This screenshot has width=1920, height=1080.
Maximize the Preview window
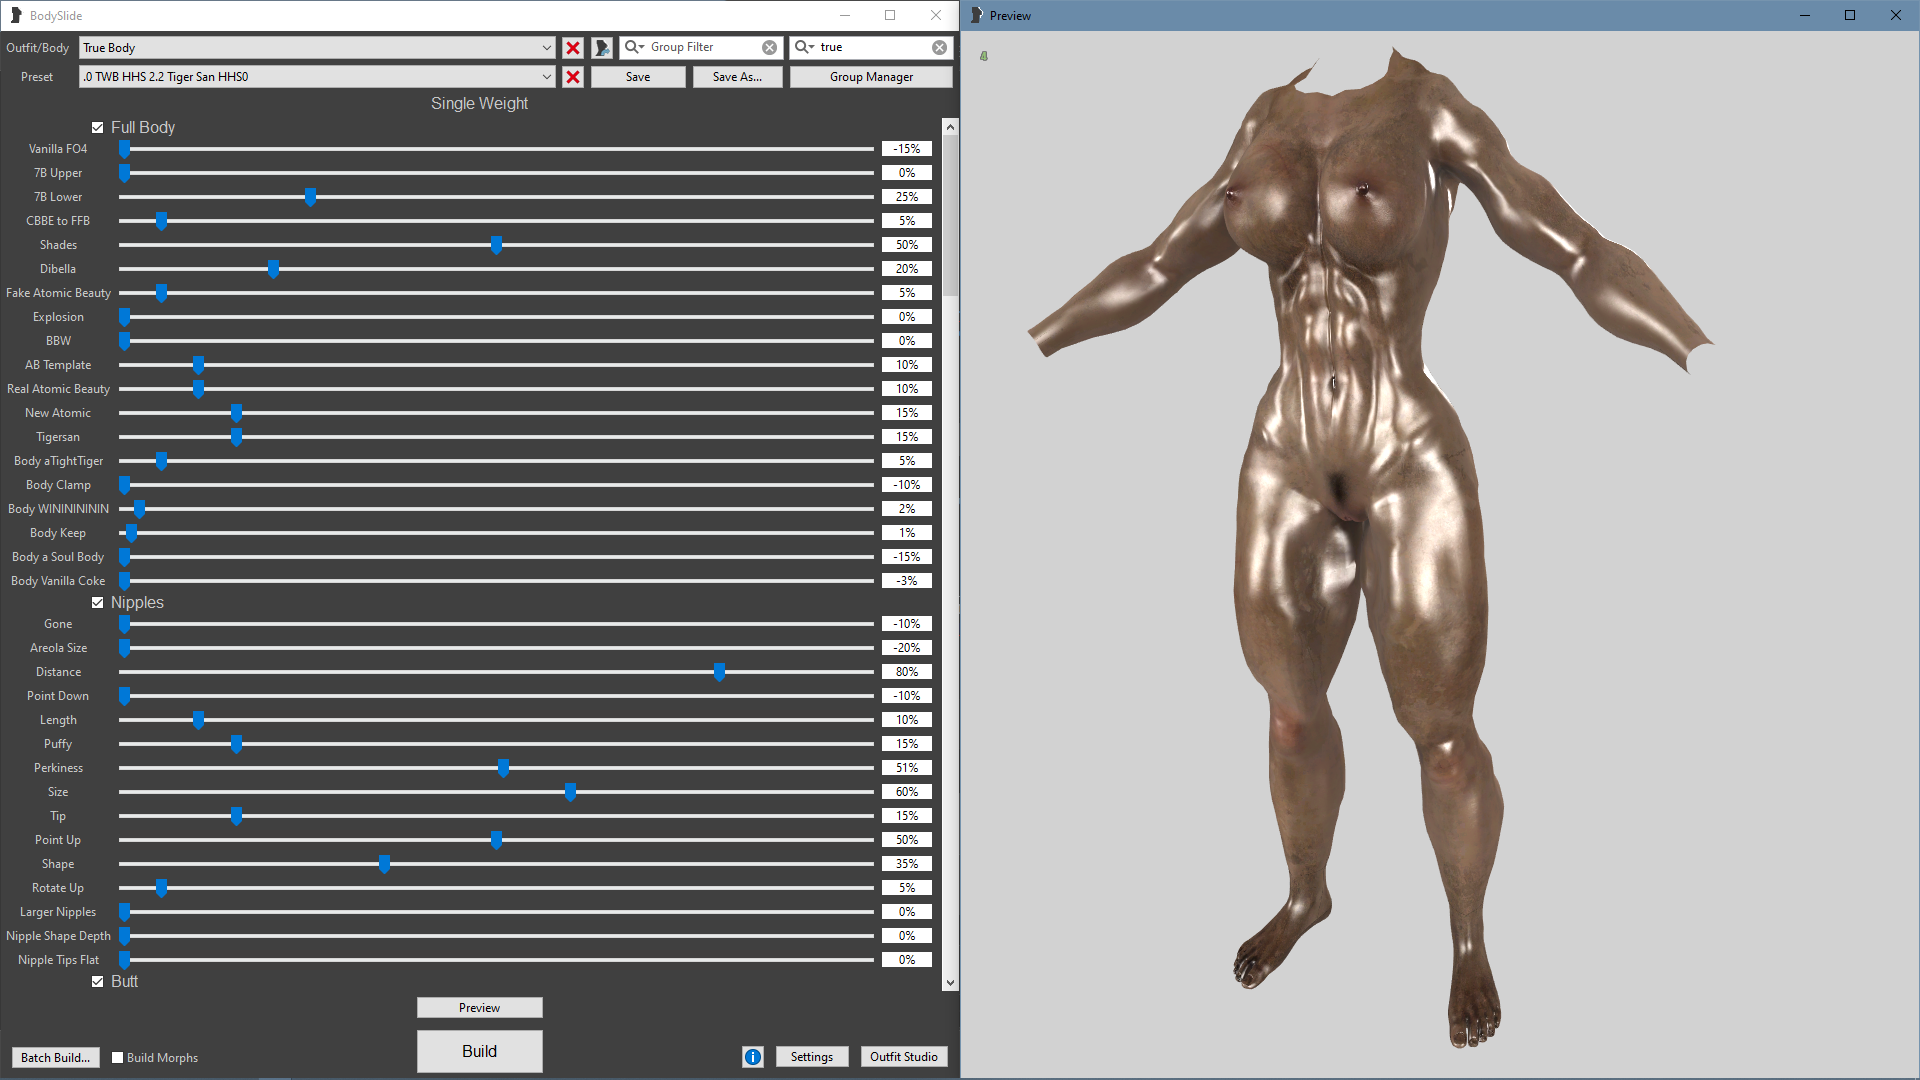pos(1850,15)
